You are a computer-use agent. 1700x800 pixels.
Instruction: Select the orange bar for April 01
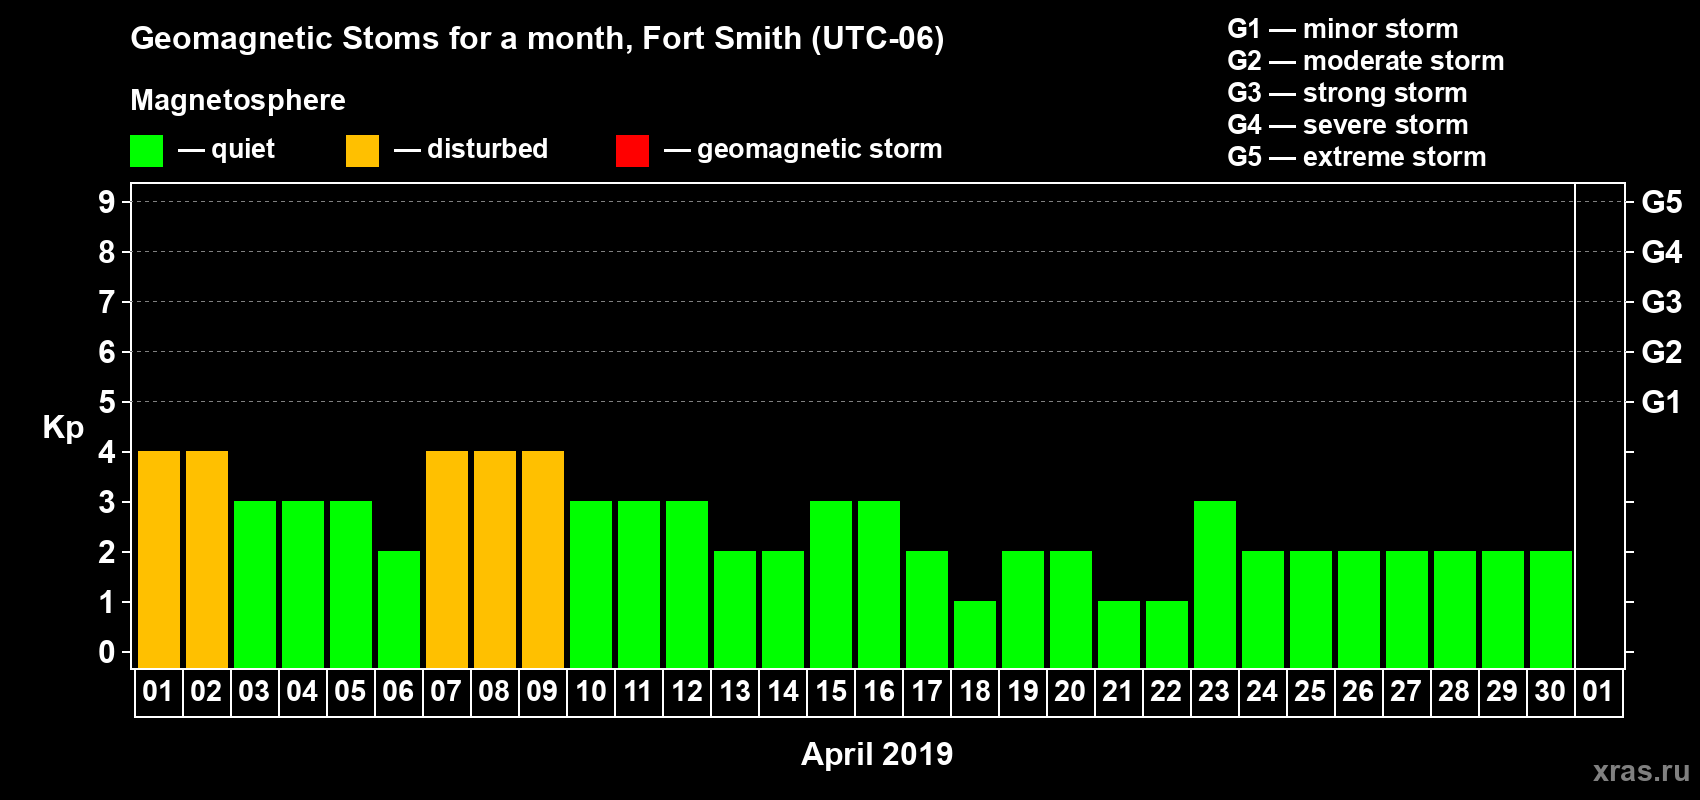click(x=159, y=560)
